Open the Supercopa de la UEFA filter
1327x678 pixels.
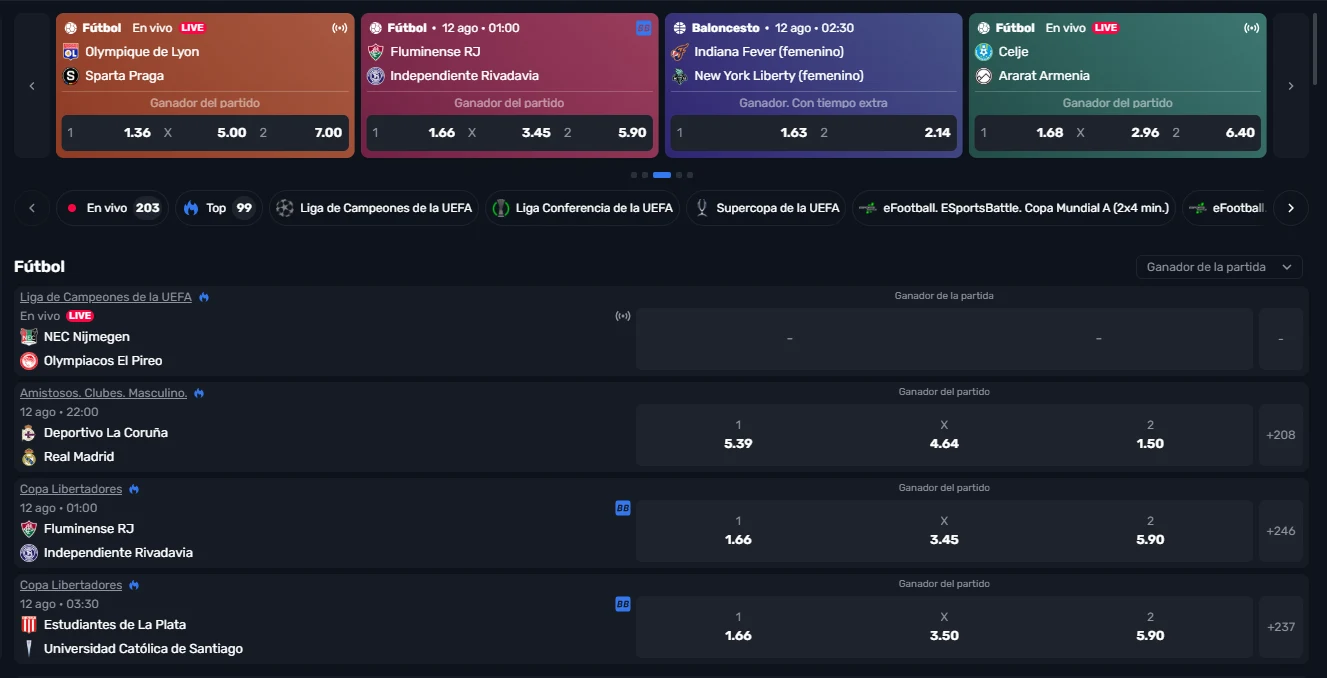pos(766,208)
